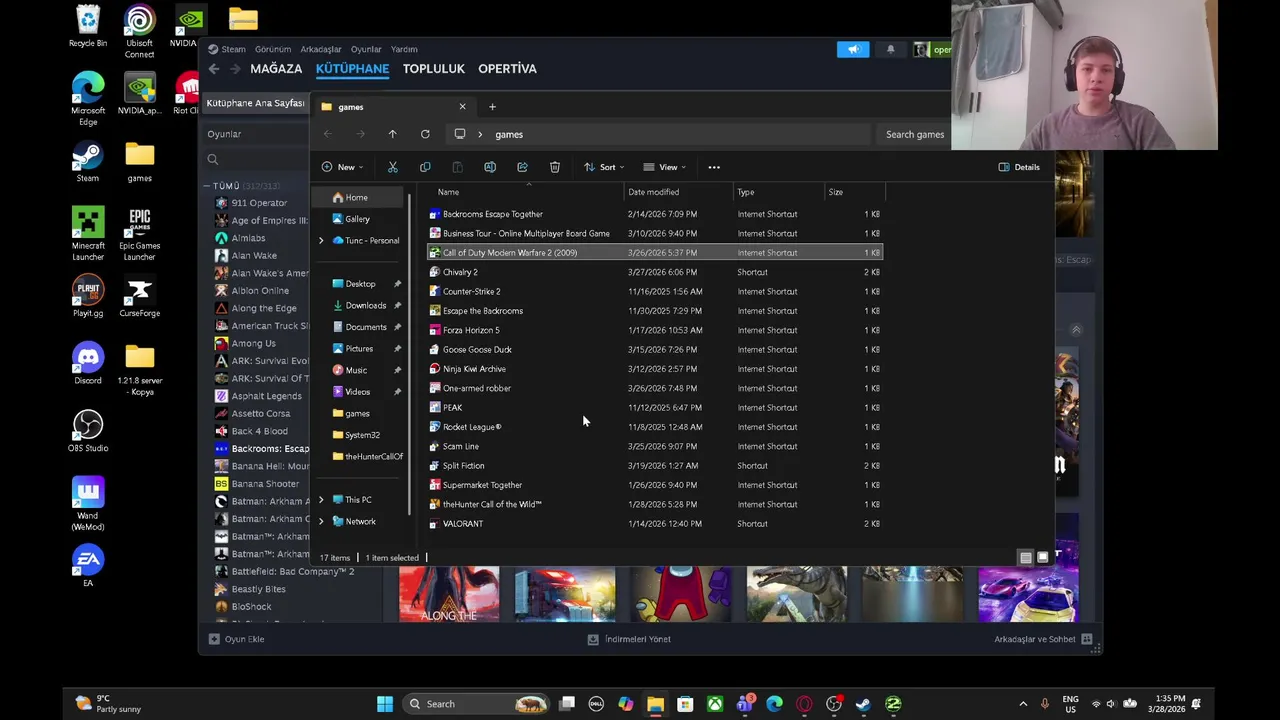The width and height of the screenshot is (1280, 720).
Task: Select Forza Horizon 5 shortcut
Action: tap(655, 330)
